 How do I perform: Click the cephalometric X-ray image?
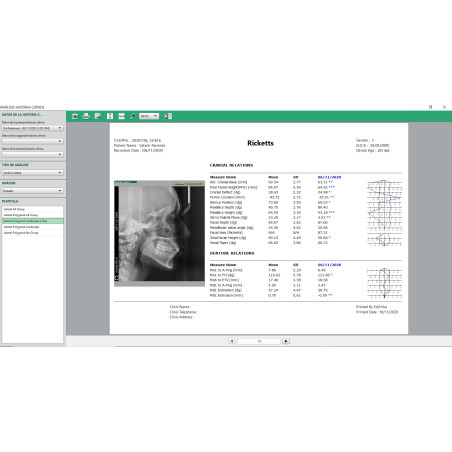(x=159, y=233)
